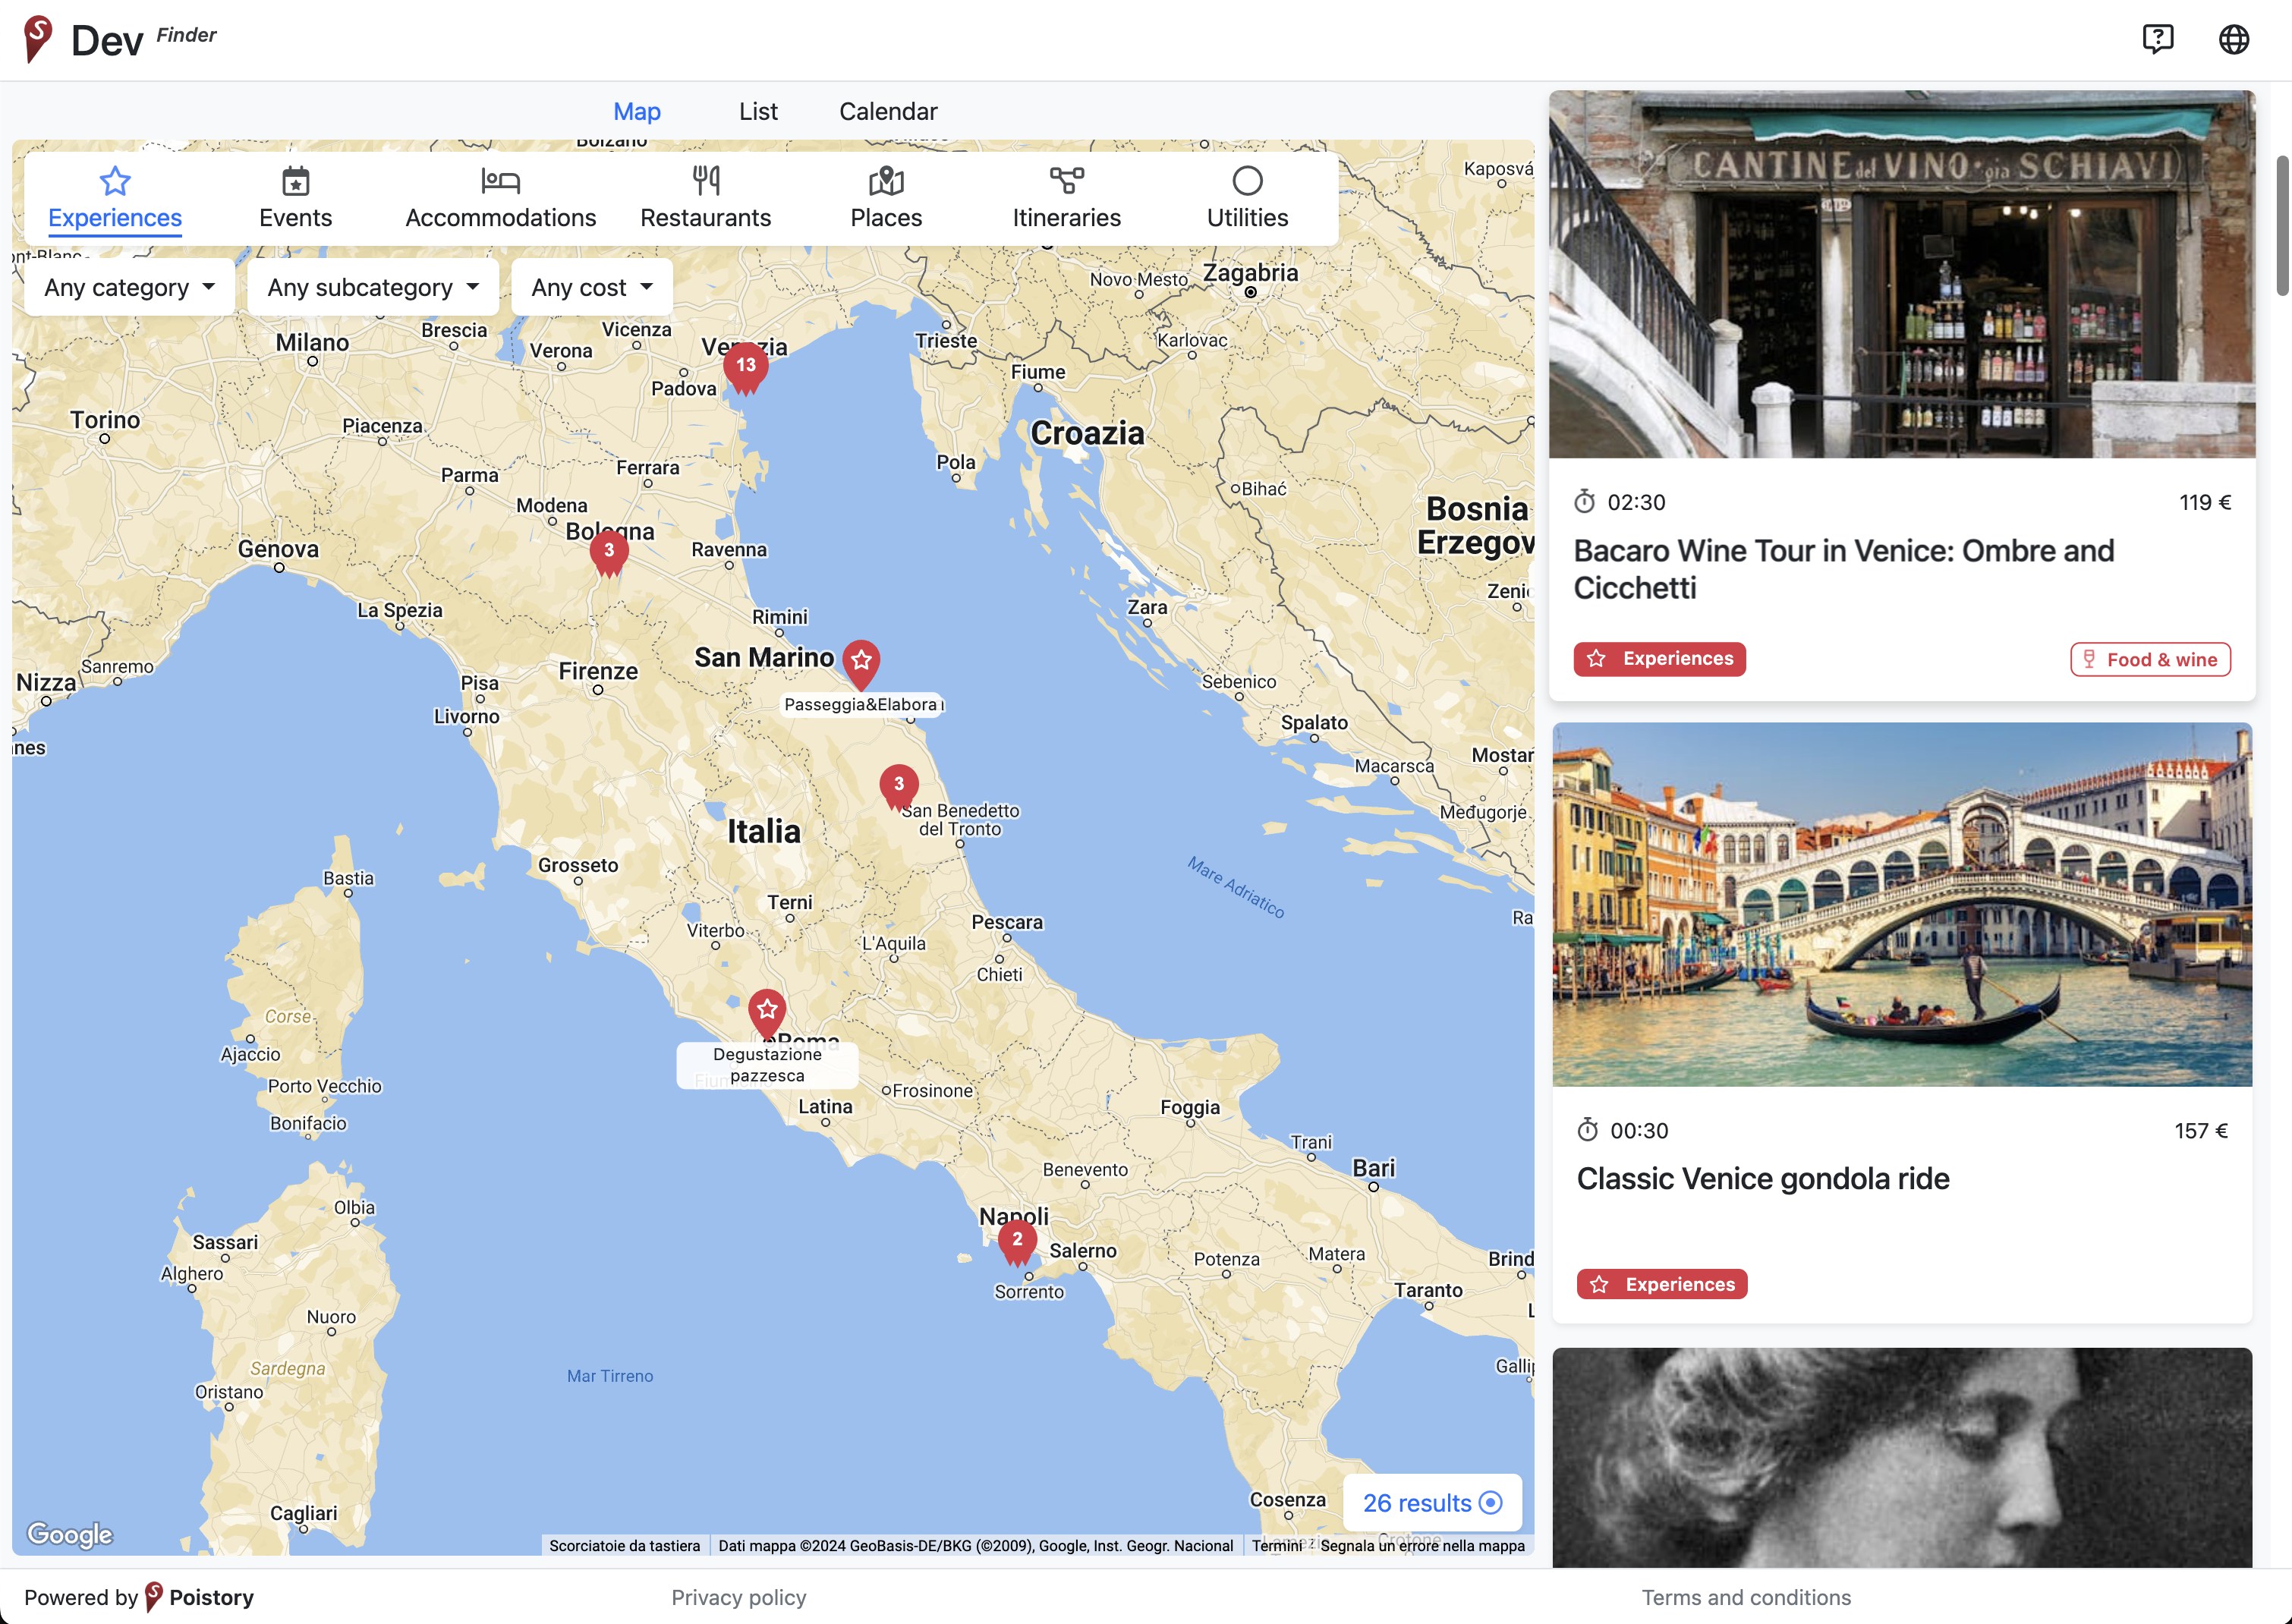2292x1624 pixels.
Task: Click the Poistory pin logo in header
Action: (x=38, y=39)
